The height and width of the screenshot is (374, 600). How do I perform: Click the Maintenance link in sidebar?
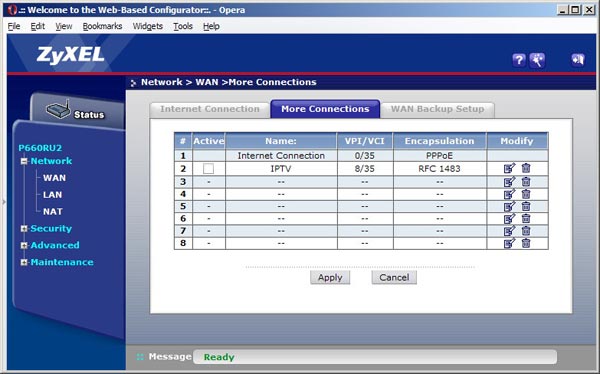(62, 262)
